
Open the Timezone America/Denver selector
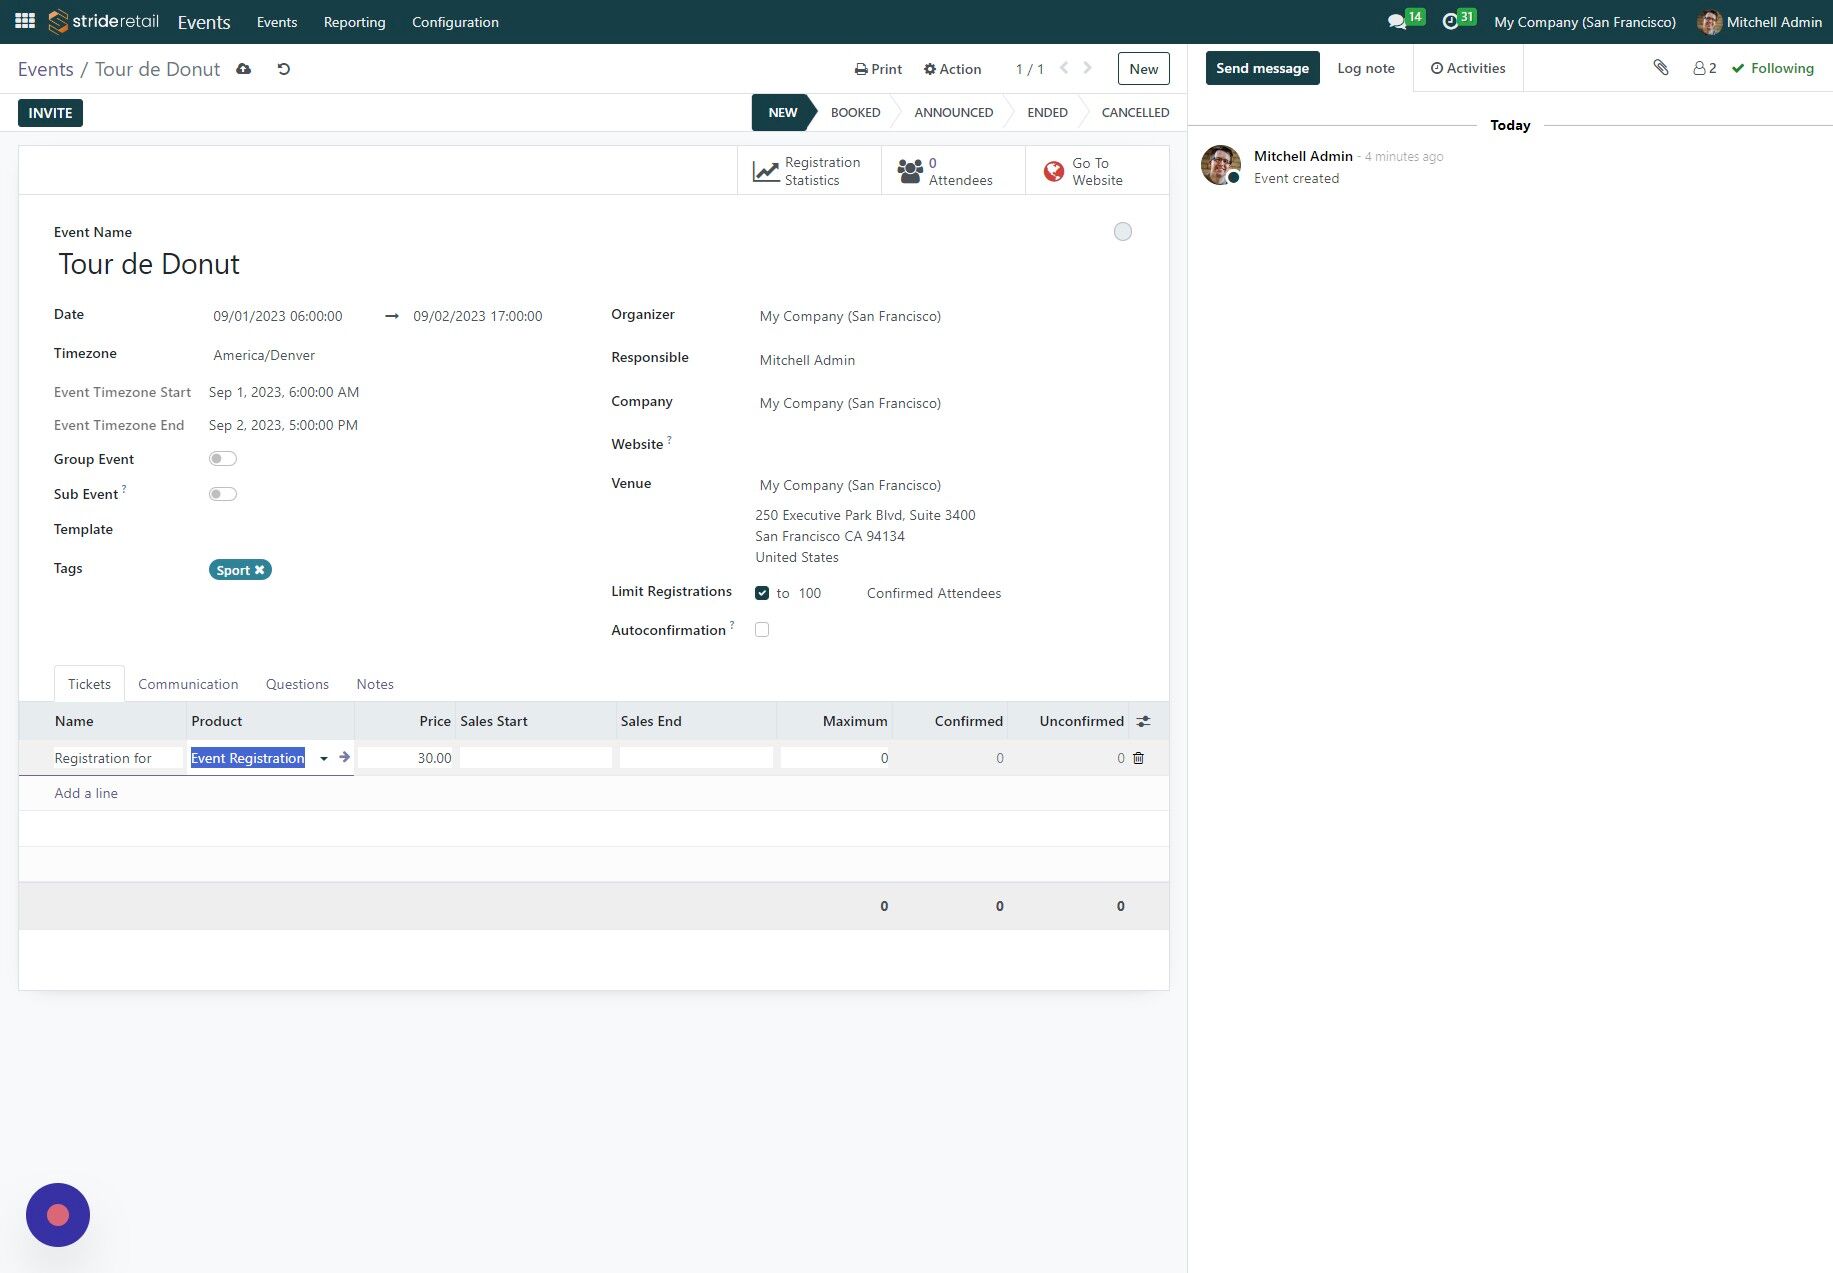380,355
